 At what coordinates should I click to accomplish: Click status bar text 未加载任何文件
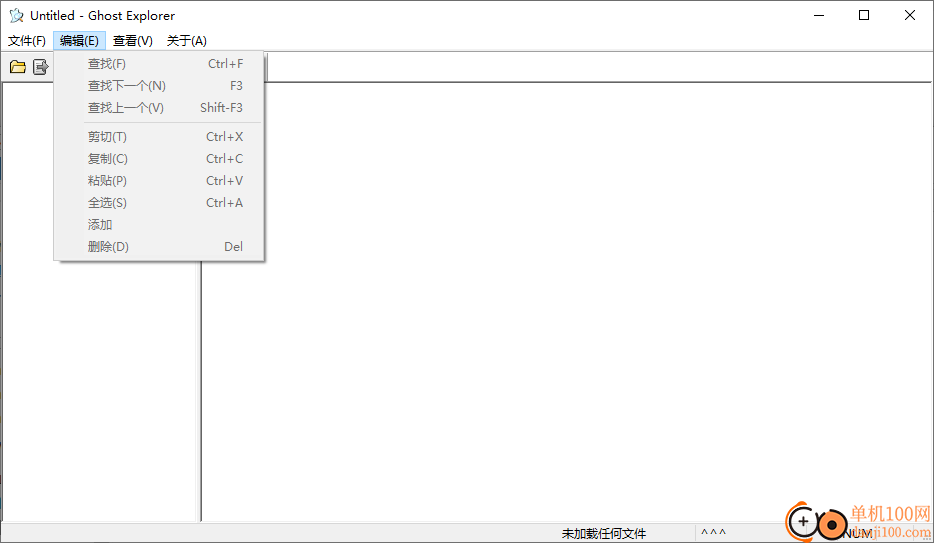click(603, 533)
